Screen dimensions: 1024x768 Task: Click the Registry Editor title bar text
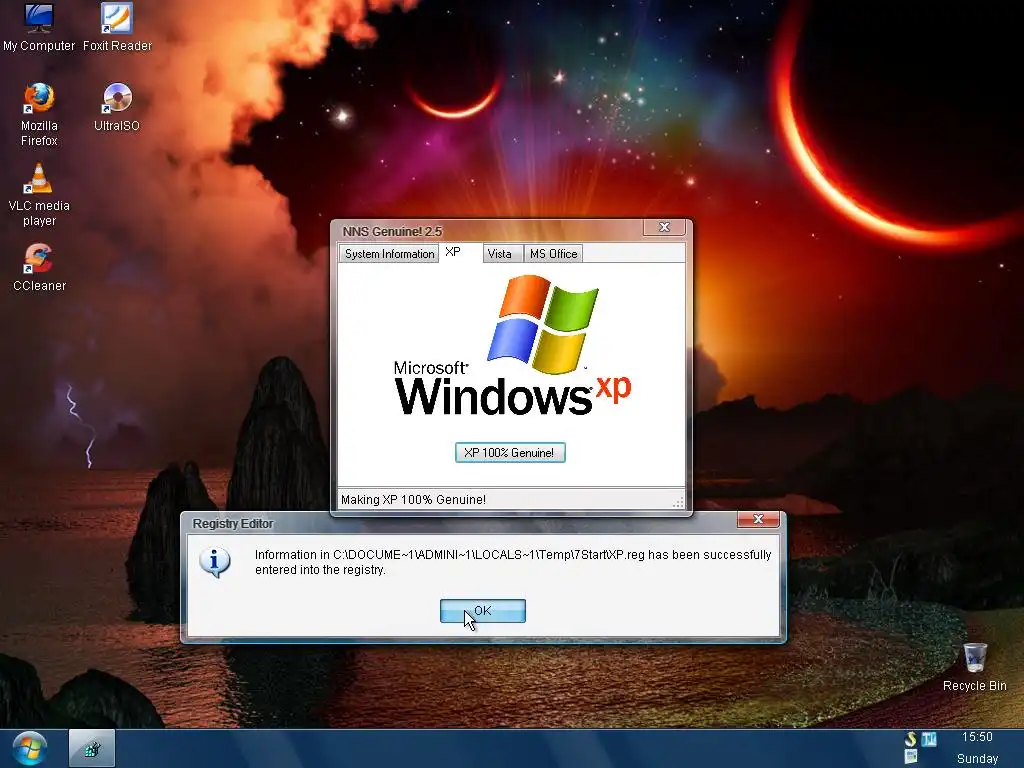click(233, 523)
